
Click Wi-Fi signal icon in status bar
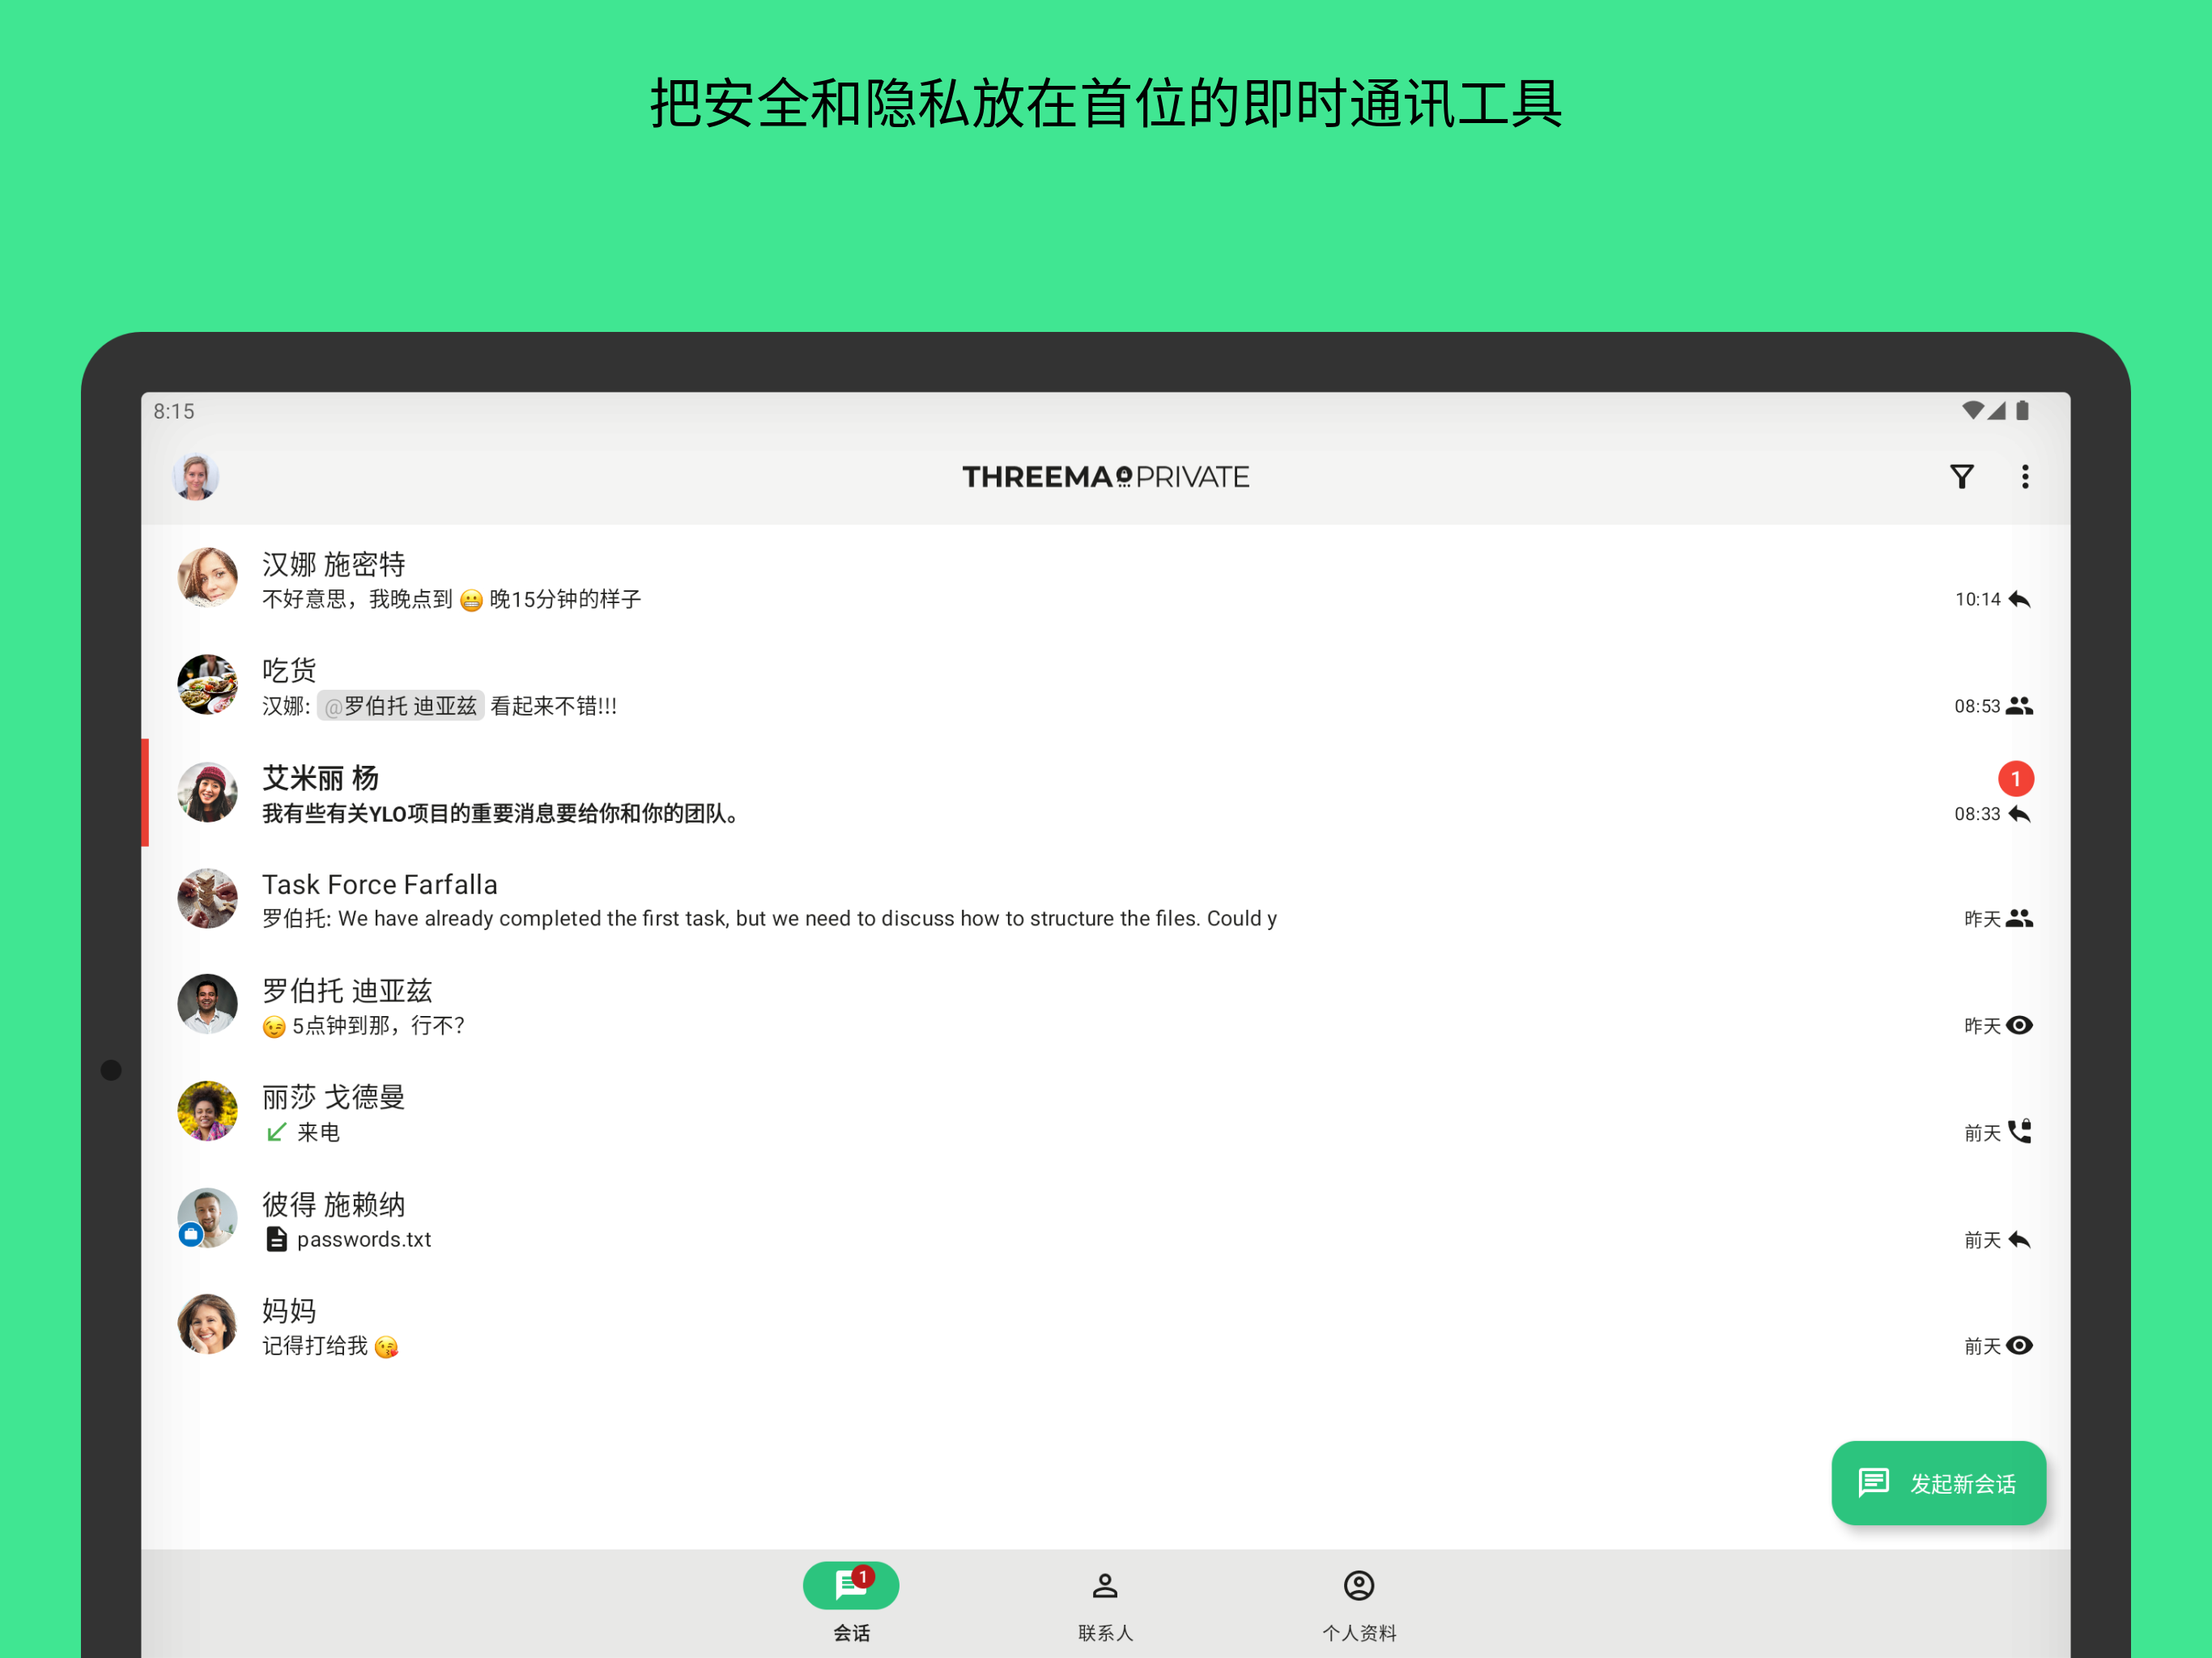pos(1972,410)
